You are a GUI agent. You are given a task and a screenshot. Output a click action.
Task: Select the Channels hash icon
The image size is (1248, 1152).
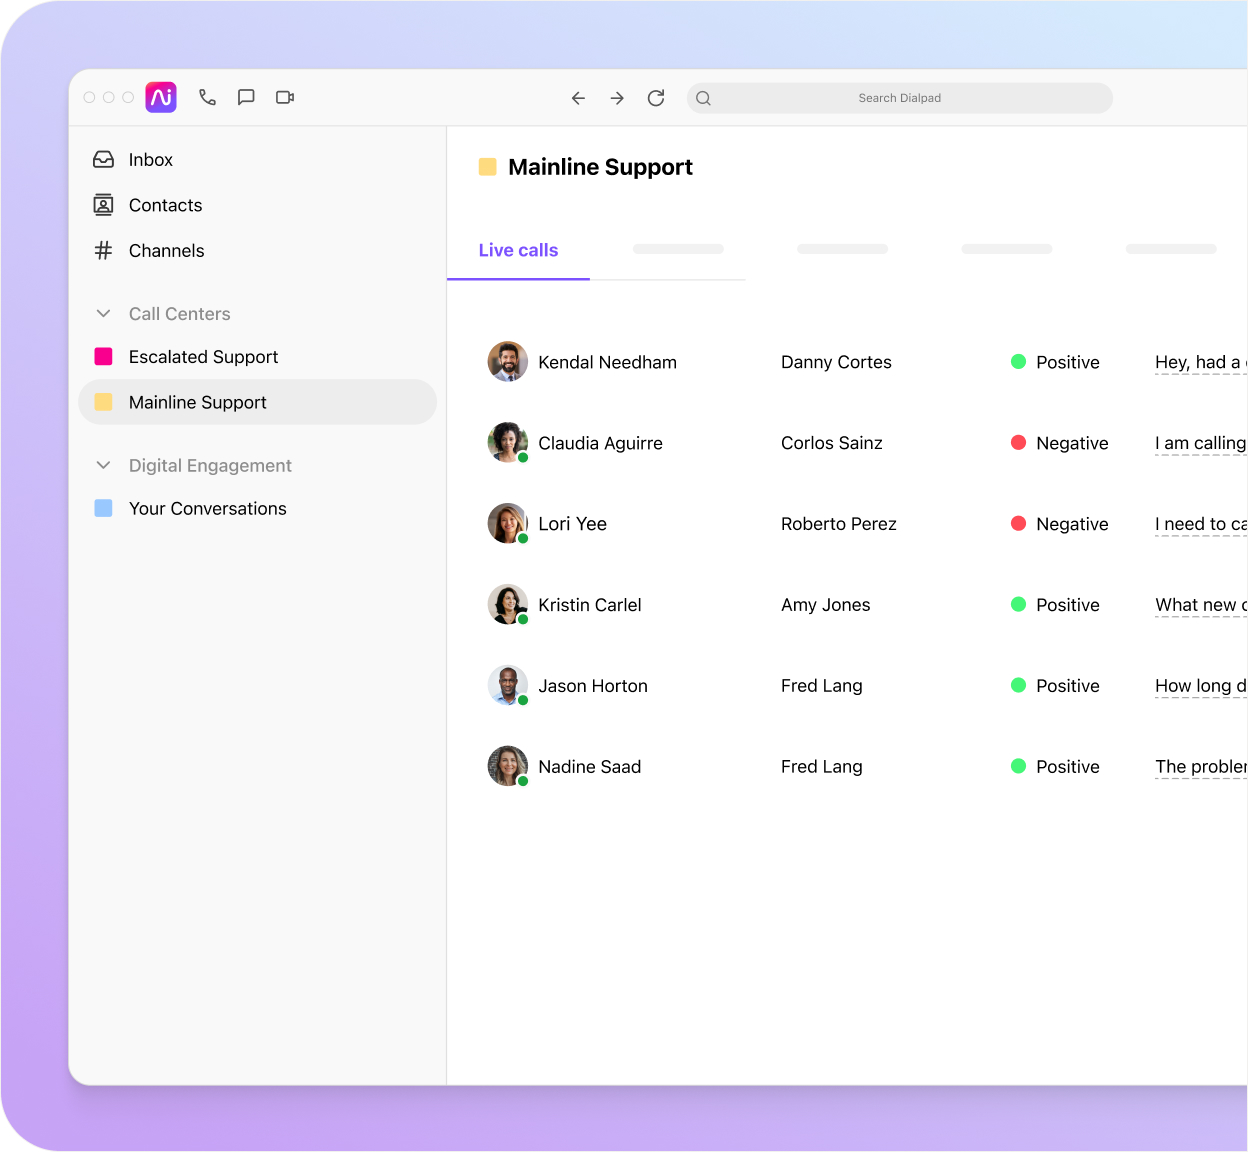coord(103,251)
